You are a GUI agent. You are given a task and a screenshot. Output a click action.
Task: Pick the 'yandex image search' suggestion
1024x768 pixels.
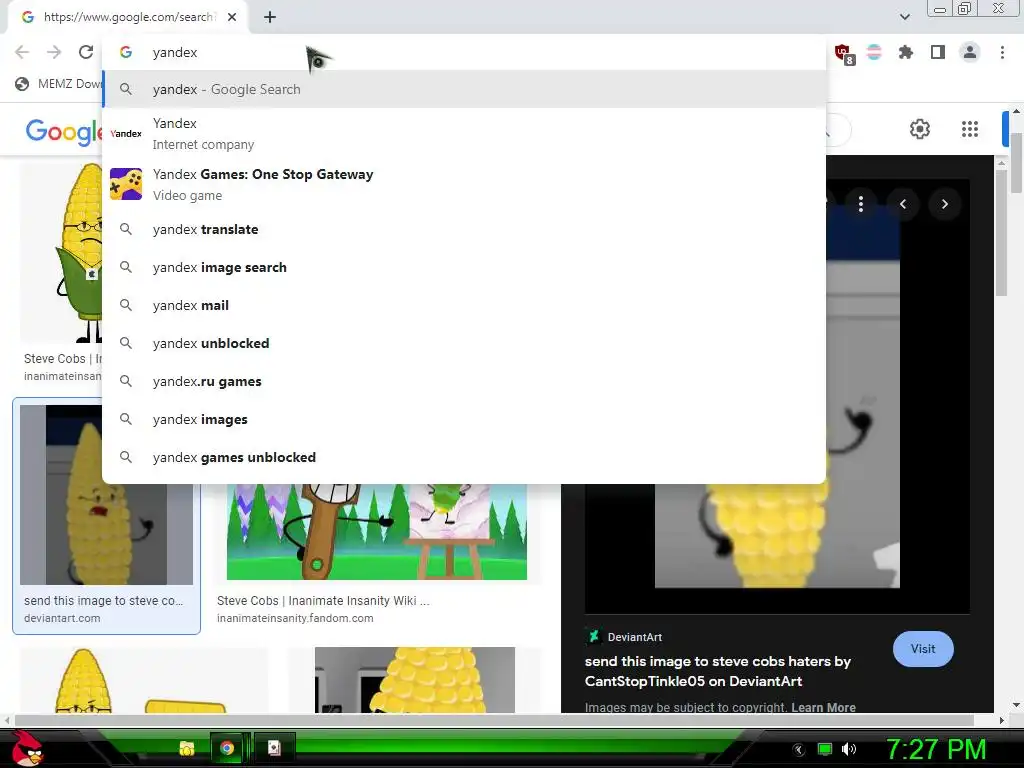pos(464,267)
